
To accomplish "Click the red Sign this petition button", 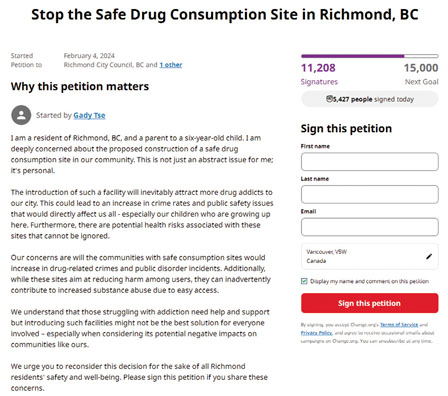I will (369, 303).
